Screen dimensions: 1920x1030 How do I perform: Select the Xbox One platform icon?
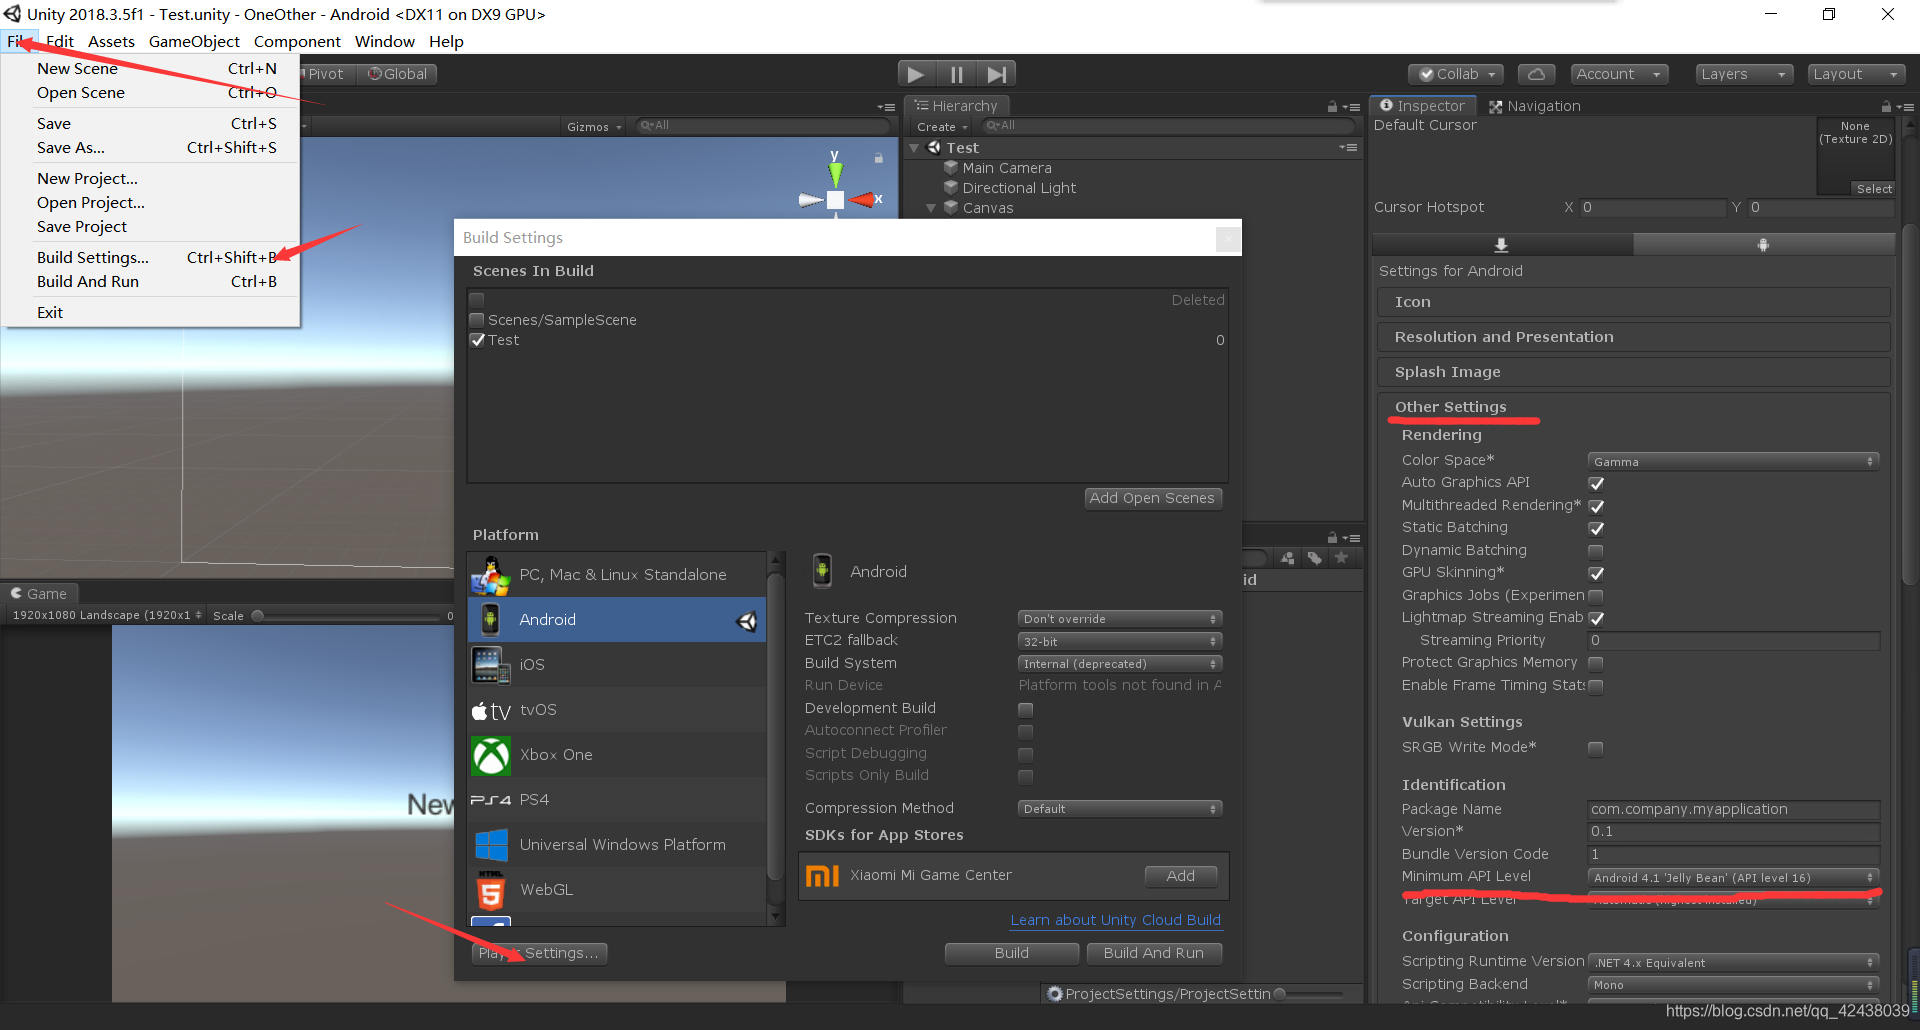click(490, 755)
